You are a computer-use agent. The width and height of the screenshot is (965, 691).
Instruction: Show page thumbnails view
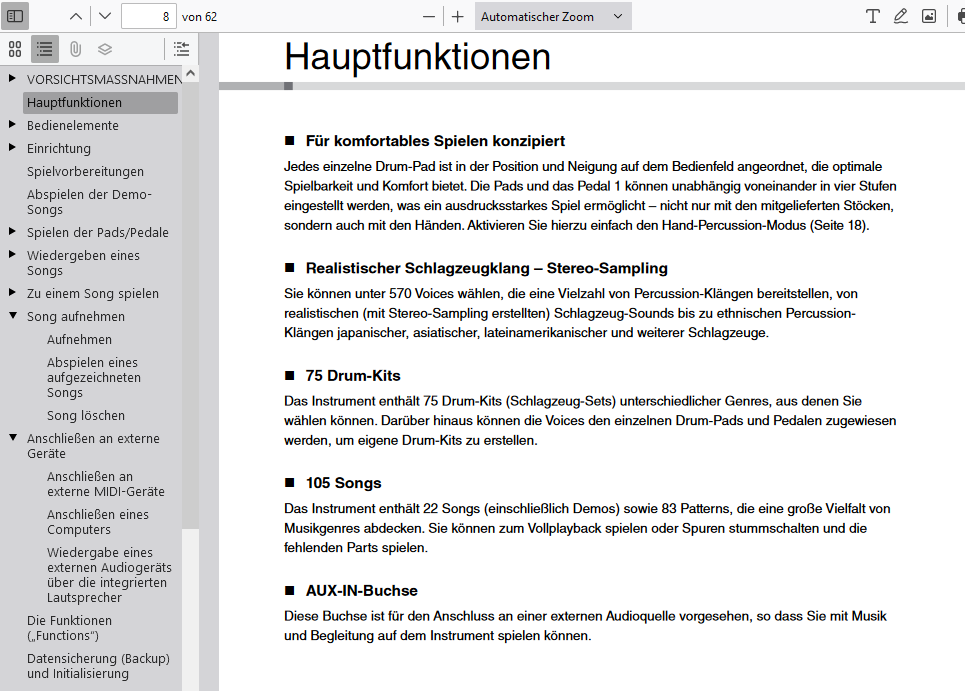tap(15, 49)
